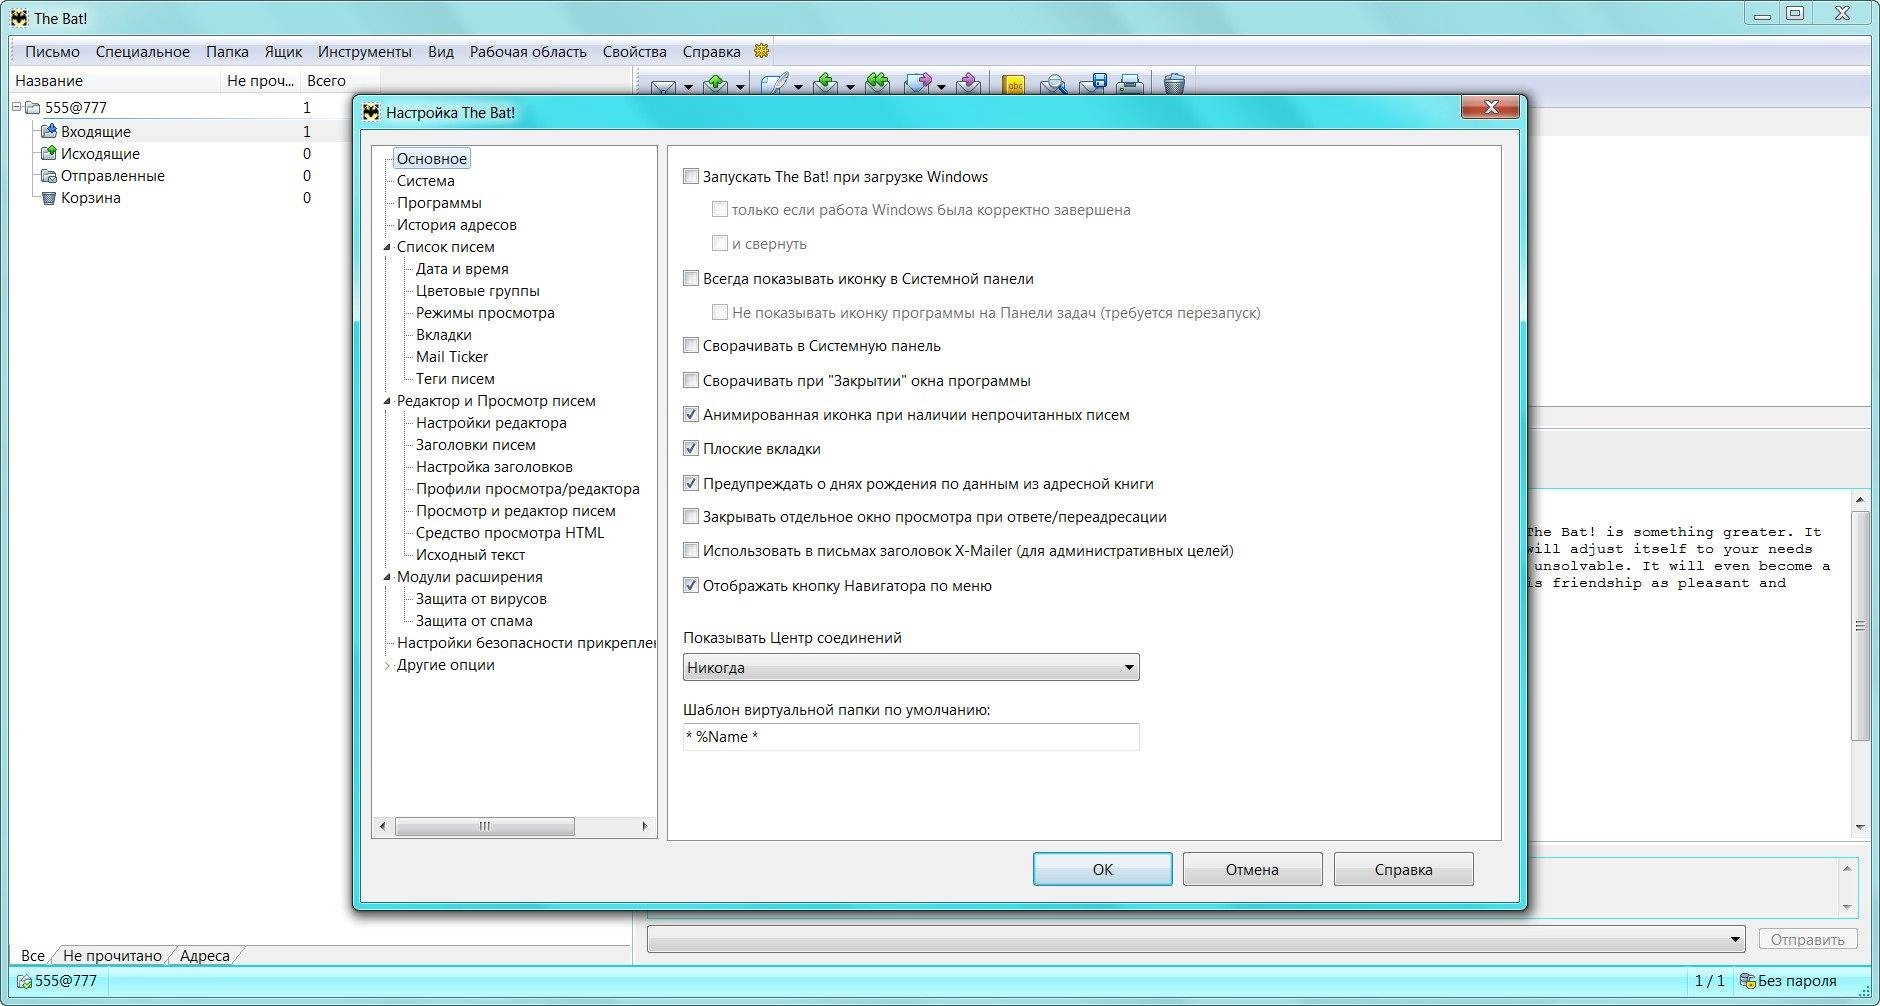Click the Справка button in the dialog

click(1403, 869)
